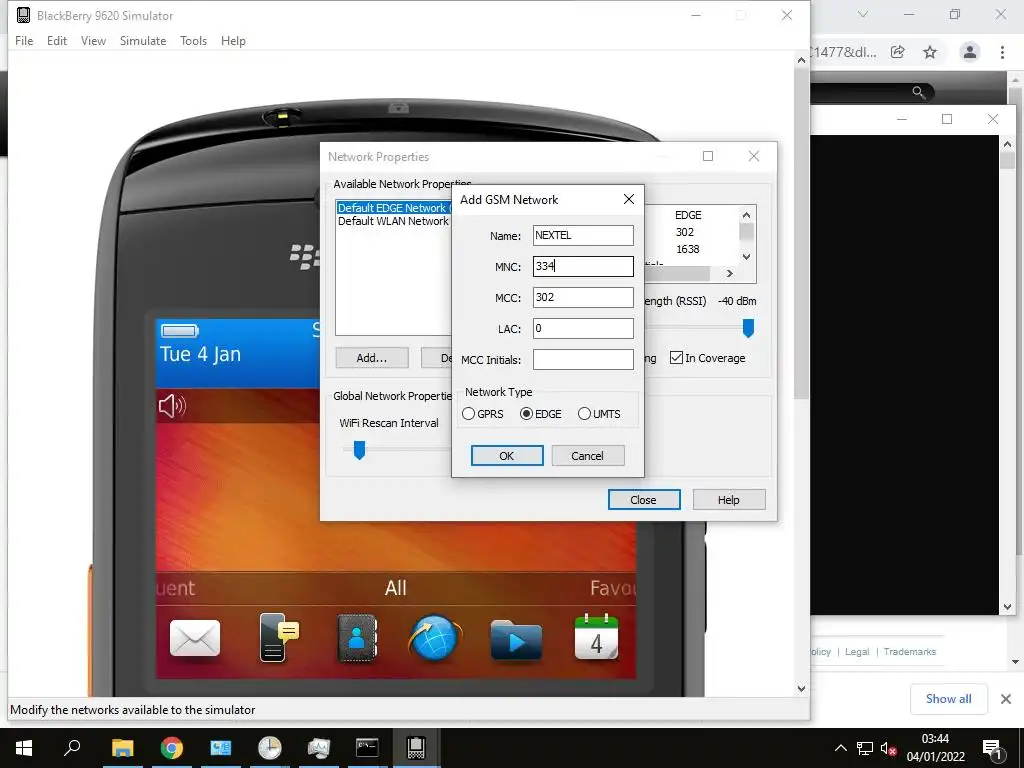
Task: Open the Help menu
Action: (x=233, y=40)
